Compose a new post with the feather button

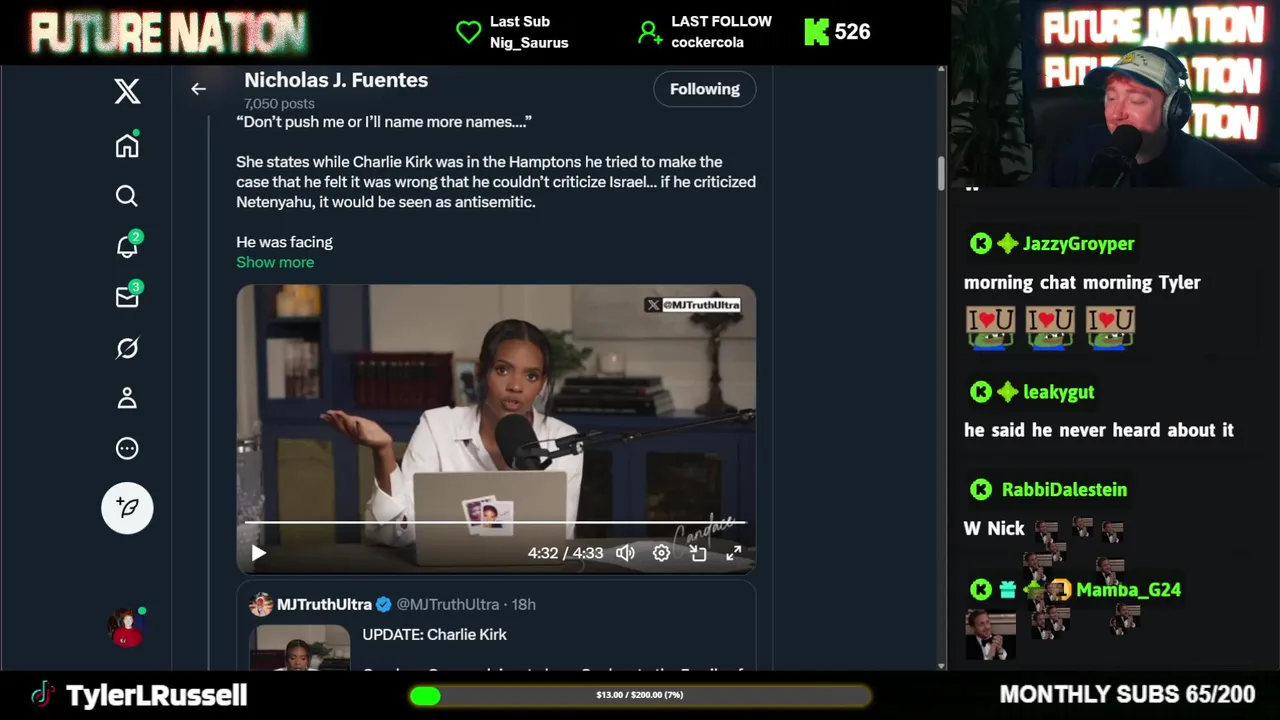coord(127,508)
